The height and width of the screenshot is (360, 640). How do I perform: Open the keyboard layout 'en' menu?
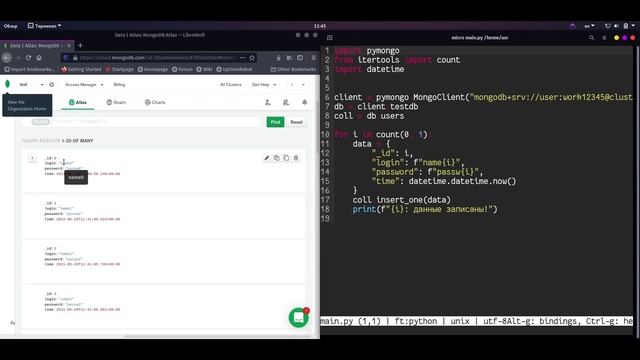(589, 26)
